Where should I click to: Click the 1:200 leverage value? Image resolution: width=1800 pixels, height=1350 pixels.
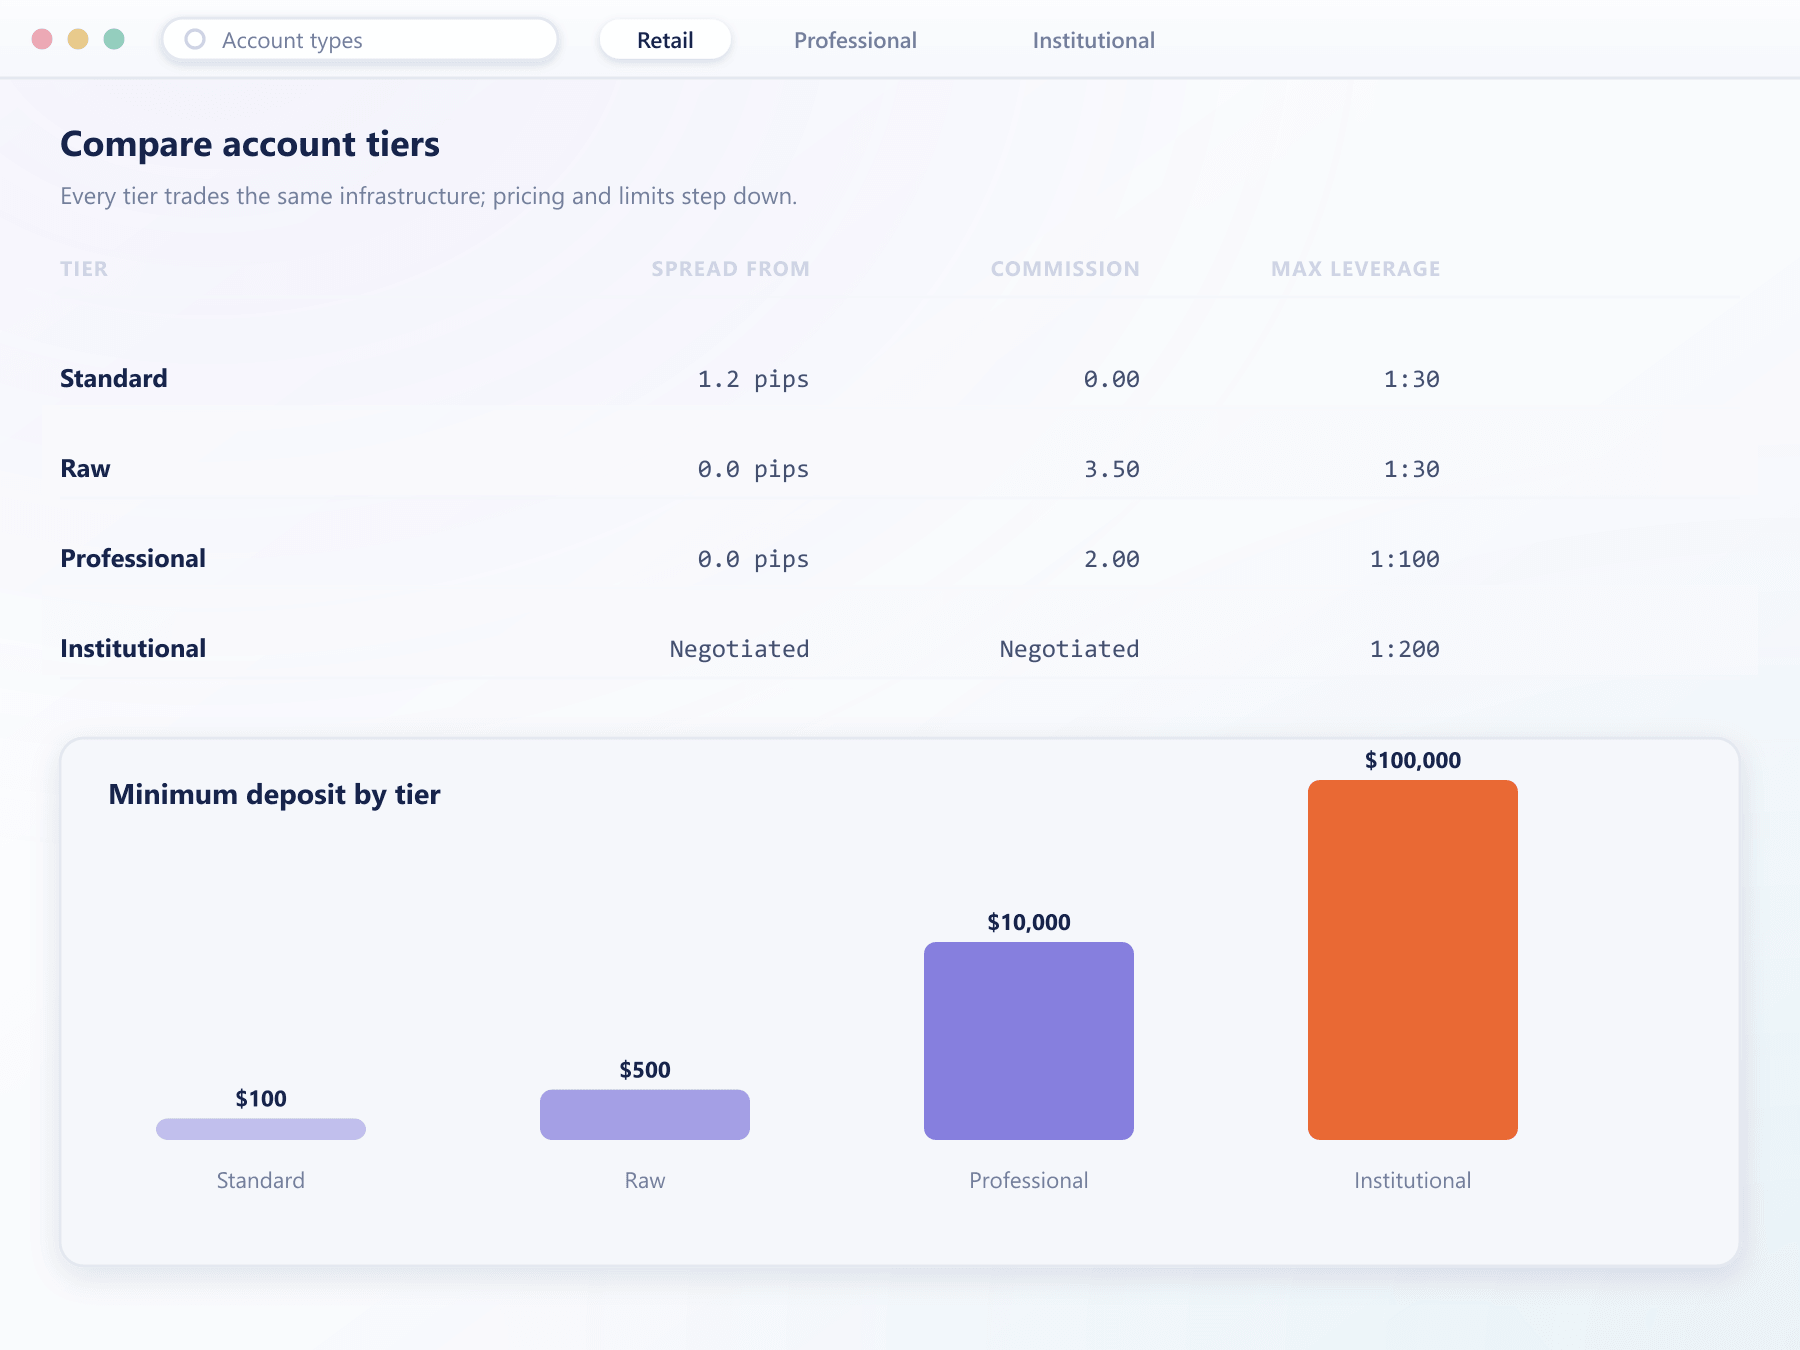pos(1405,649)
